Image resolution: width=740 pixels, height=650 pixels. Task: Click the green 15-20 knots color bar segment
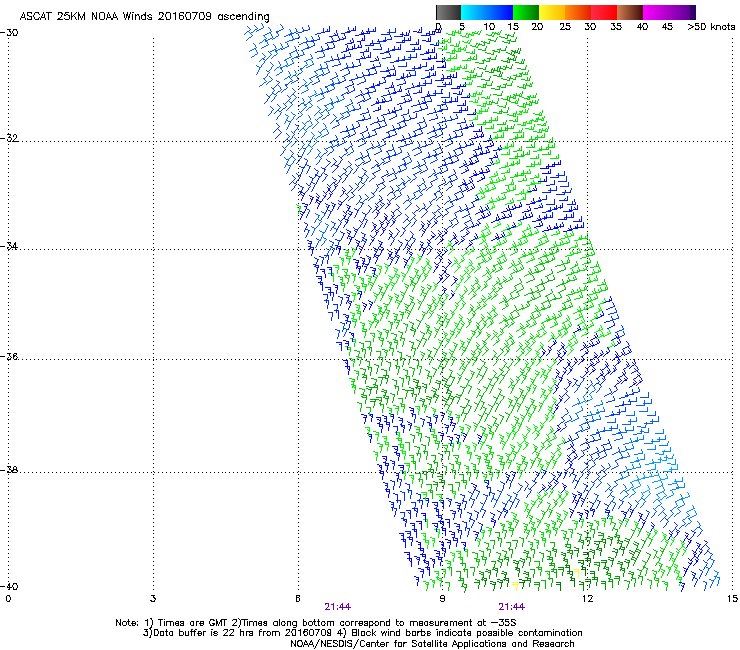[x=525, y=12]
